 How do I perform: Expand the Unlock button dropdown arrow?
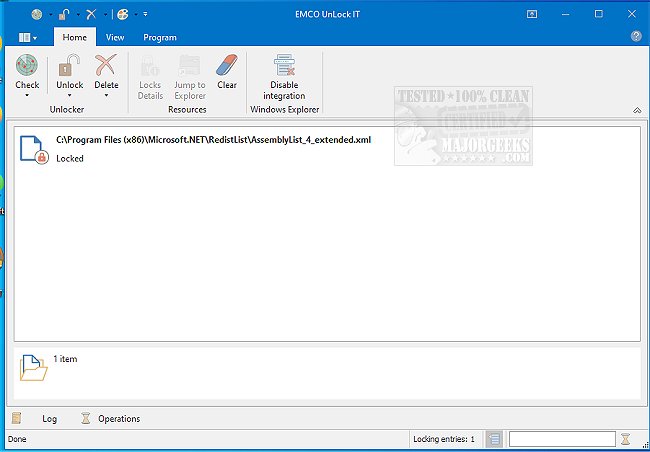(x=69, y=96)
